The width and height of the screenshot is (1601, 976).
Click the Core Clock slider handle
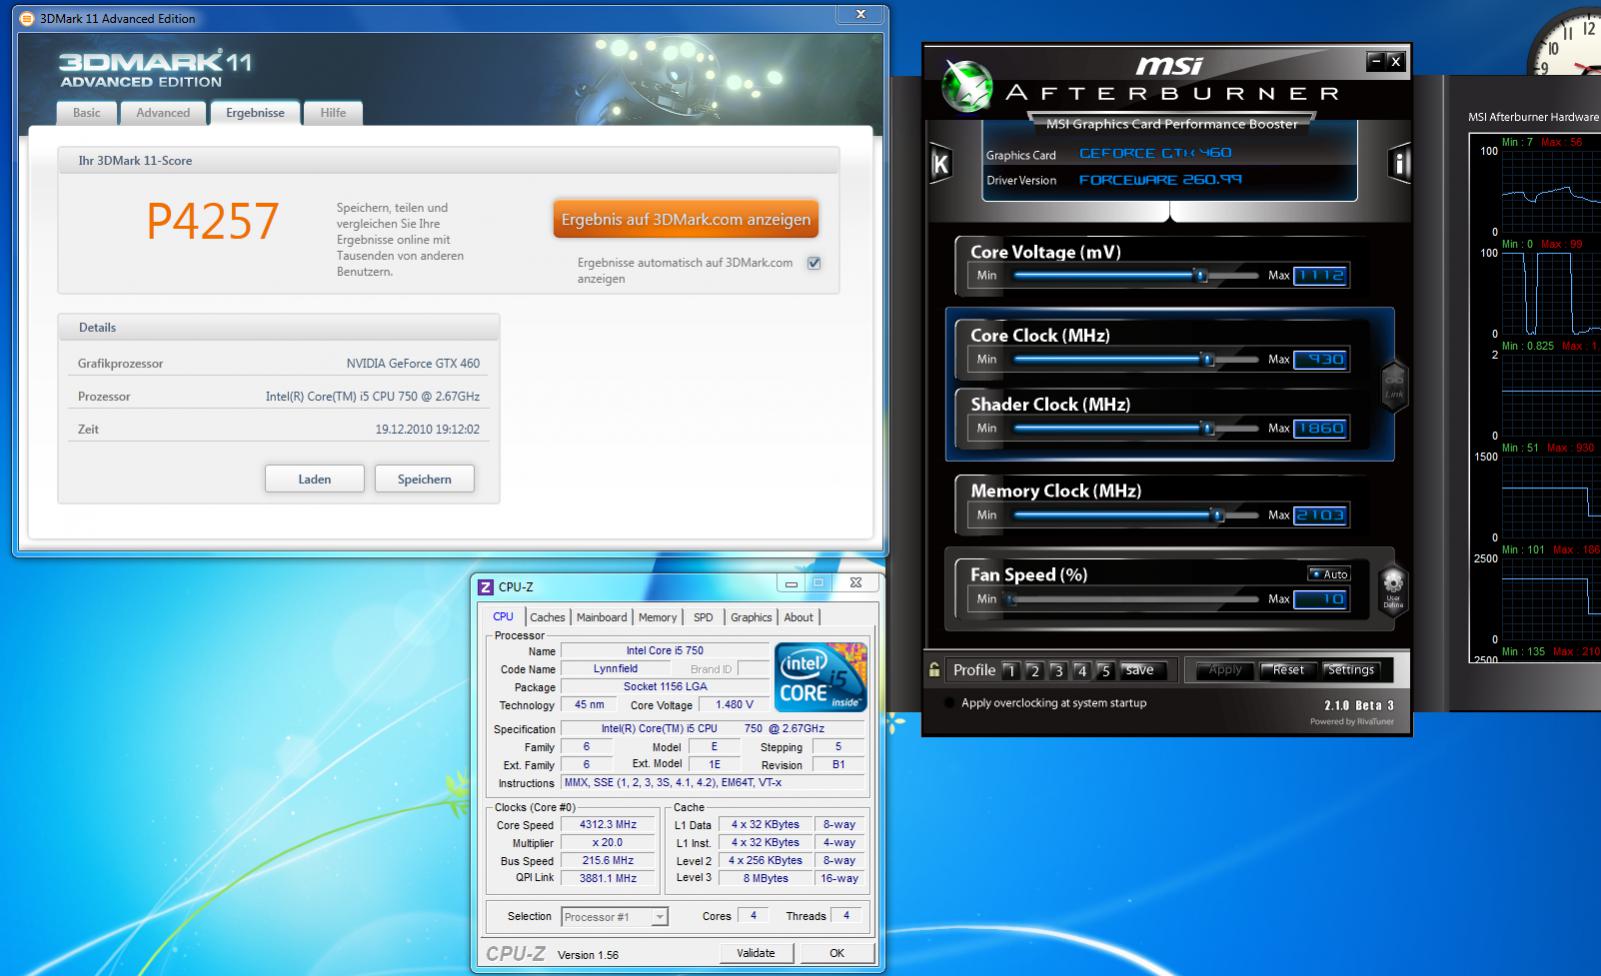coord(1208,359)
